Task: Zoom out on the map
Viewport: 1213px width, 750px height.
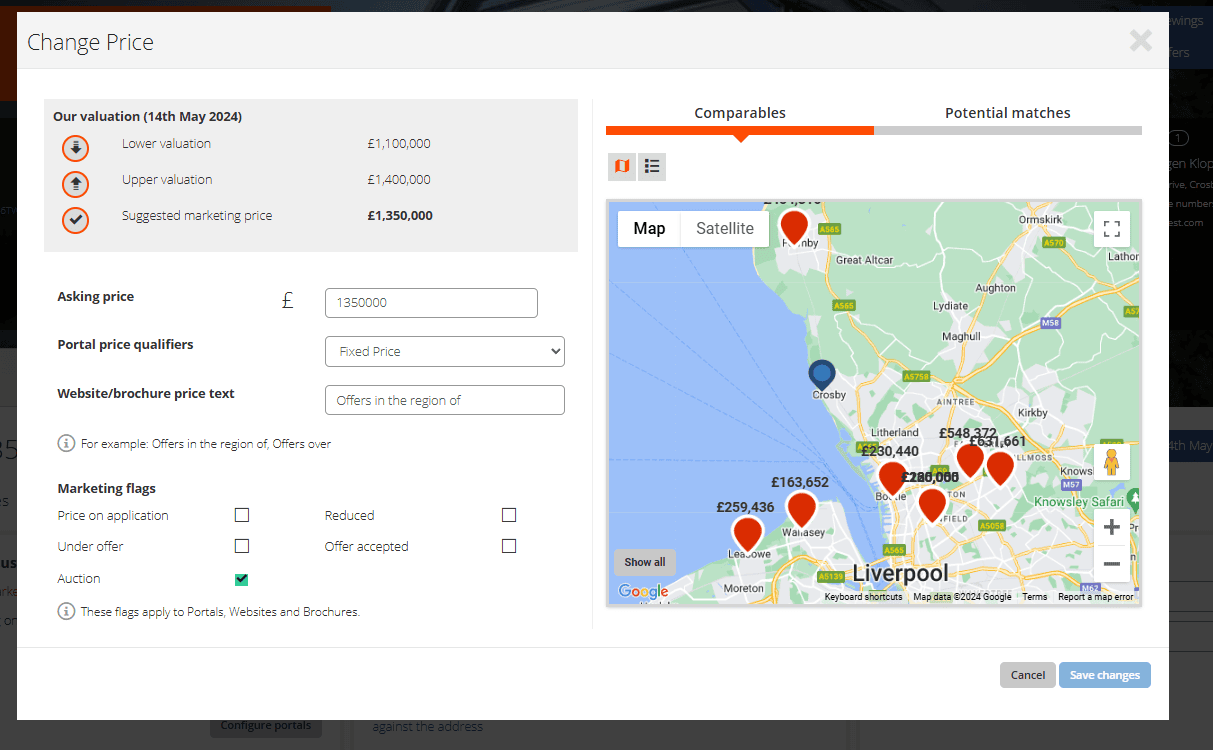Action: point(1111,564)
